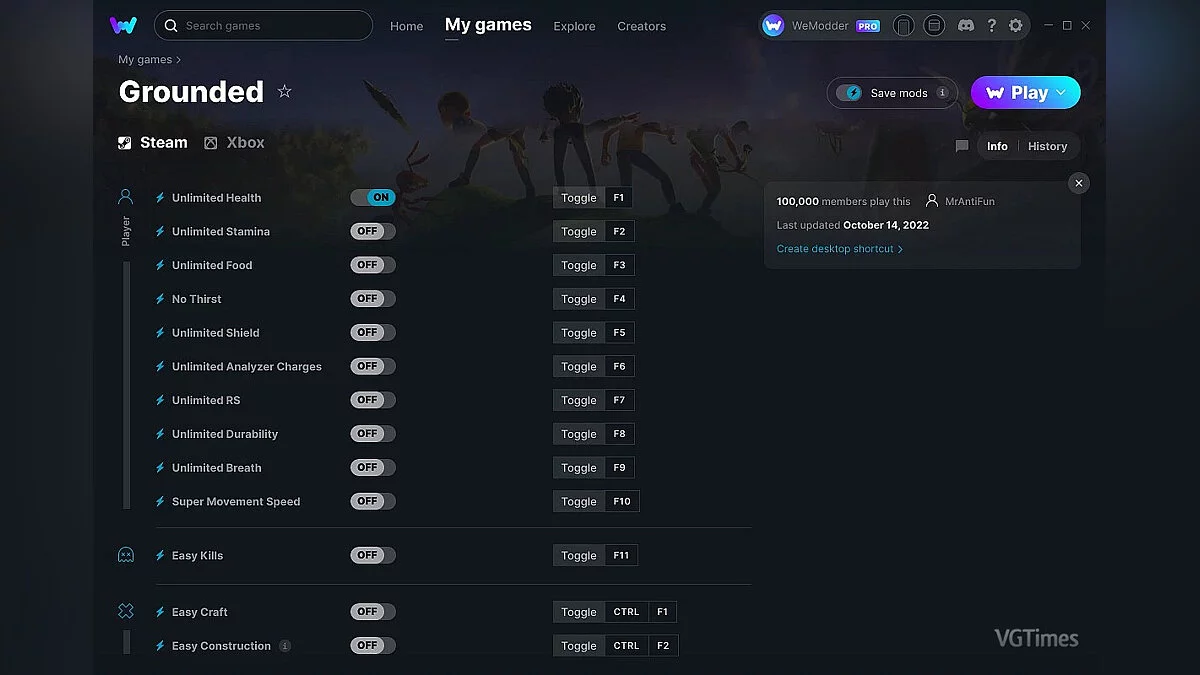1200x675 pixels.
Task: Click the crafting category icon
Action: click(125, 611)
